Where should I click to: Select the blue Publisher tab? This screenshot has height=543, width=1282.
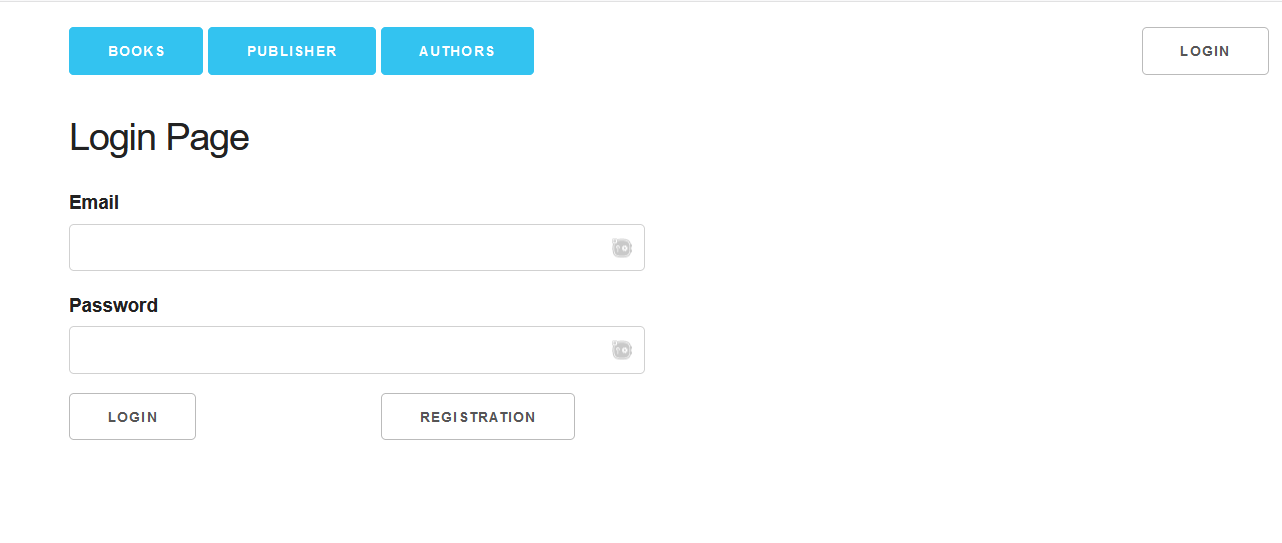[292, 51]
